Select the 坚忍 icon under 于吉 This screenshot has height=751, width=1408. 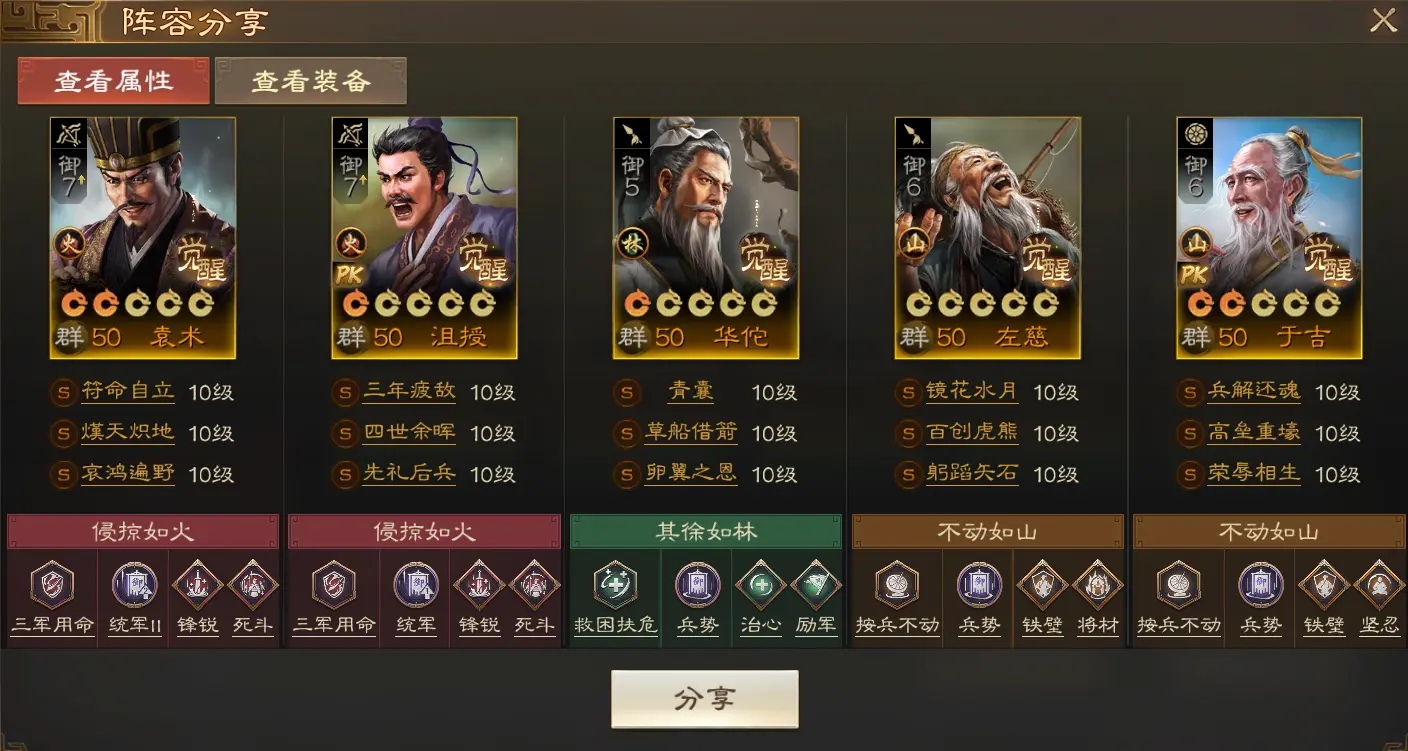coord(1380,585)
